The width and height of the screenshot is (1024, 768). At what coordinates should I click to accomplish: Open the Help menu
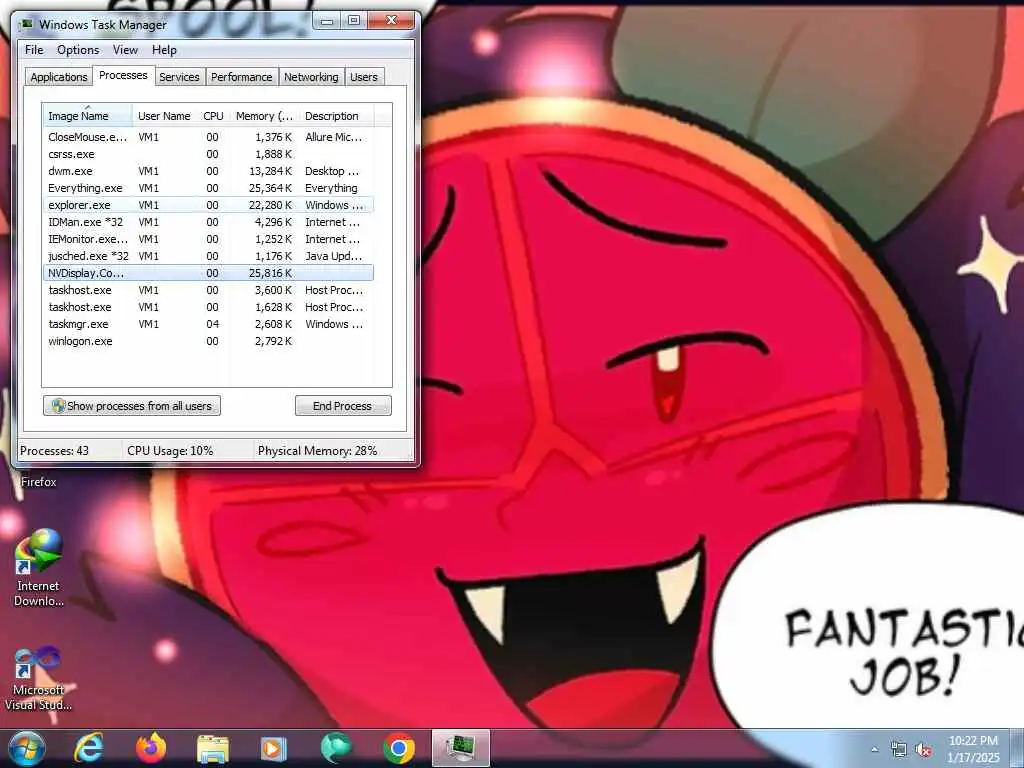click(164, 50)
